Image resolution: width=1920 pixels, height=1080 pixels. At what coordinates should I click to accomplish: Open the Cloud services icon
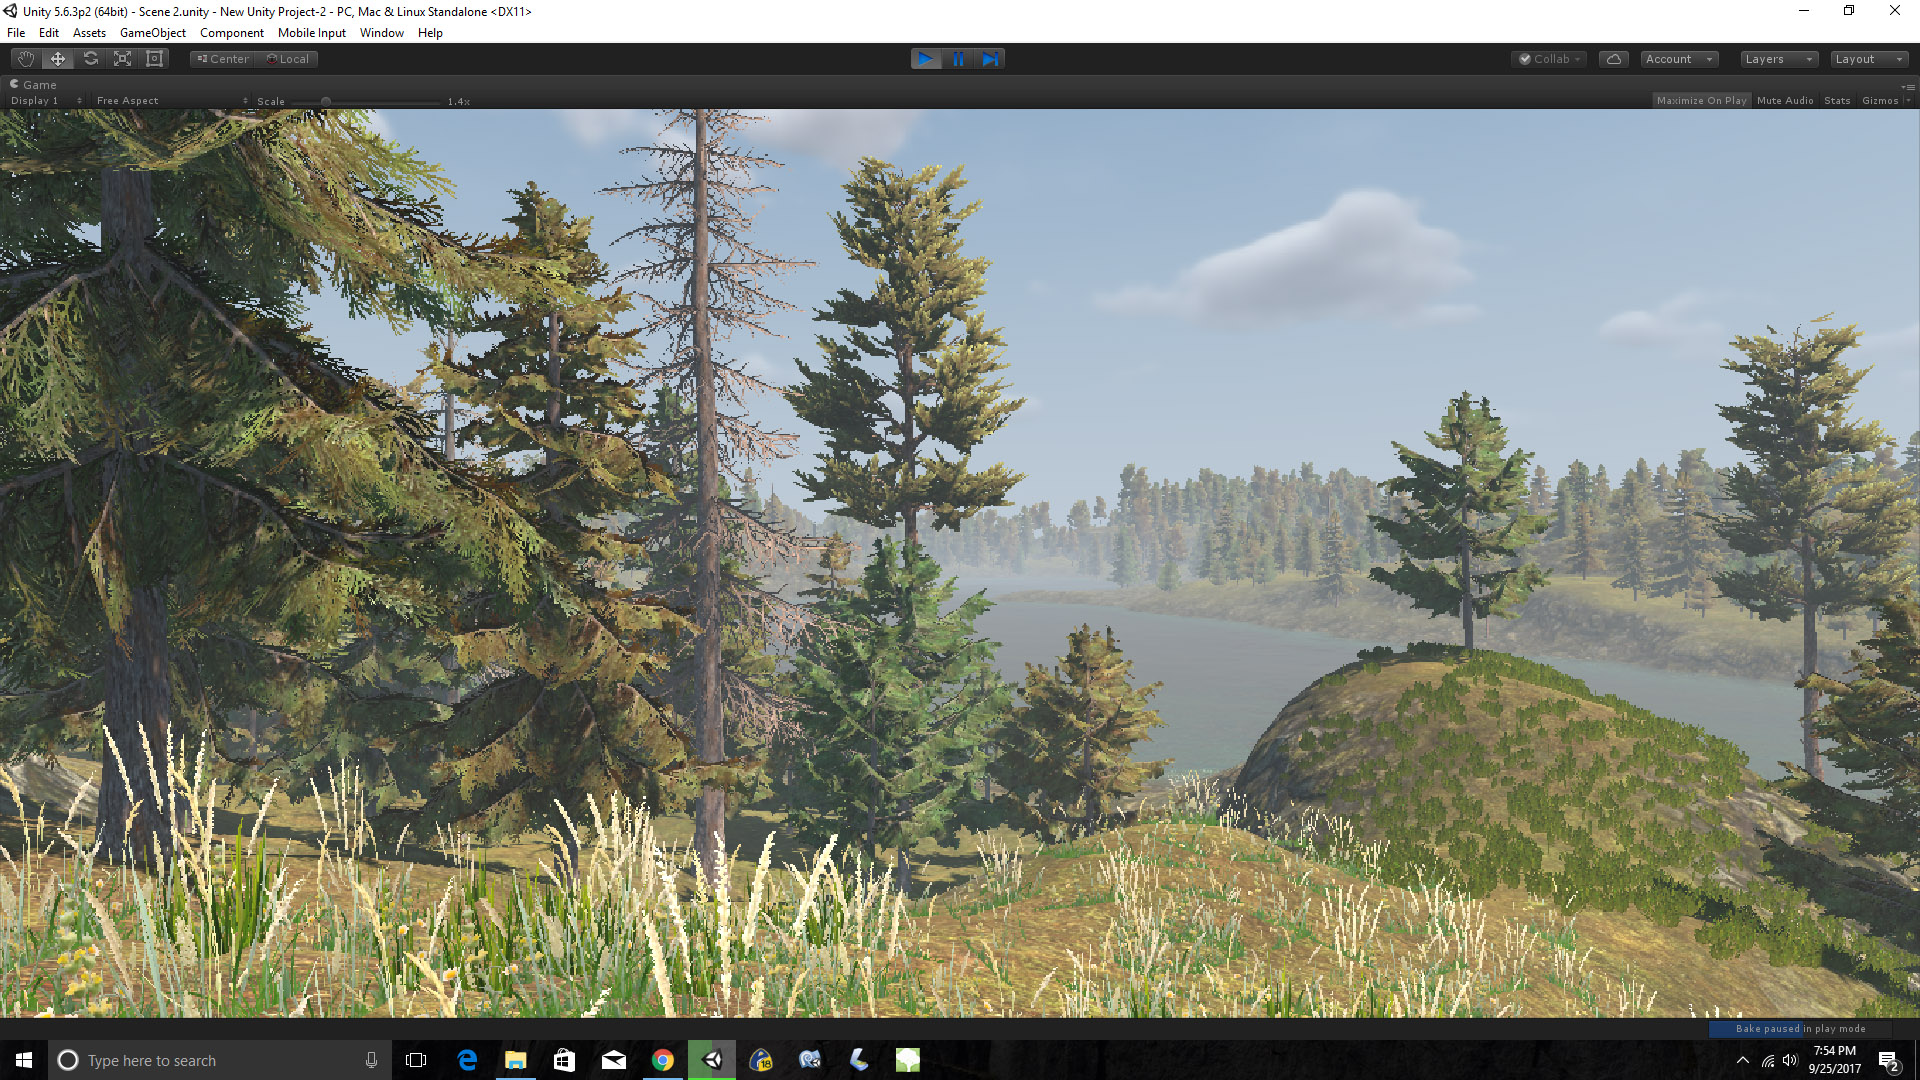click(x=1613, y=59)
